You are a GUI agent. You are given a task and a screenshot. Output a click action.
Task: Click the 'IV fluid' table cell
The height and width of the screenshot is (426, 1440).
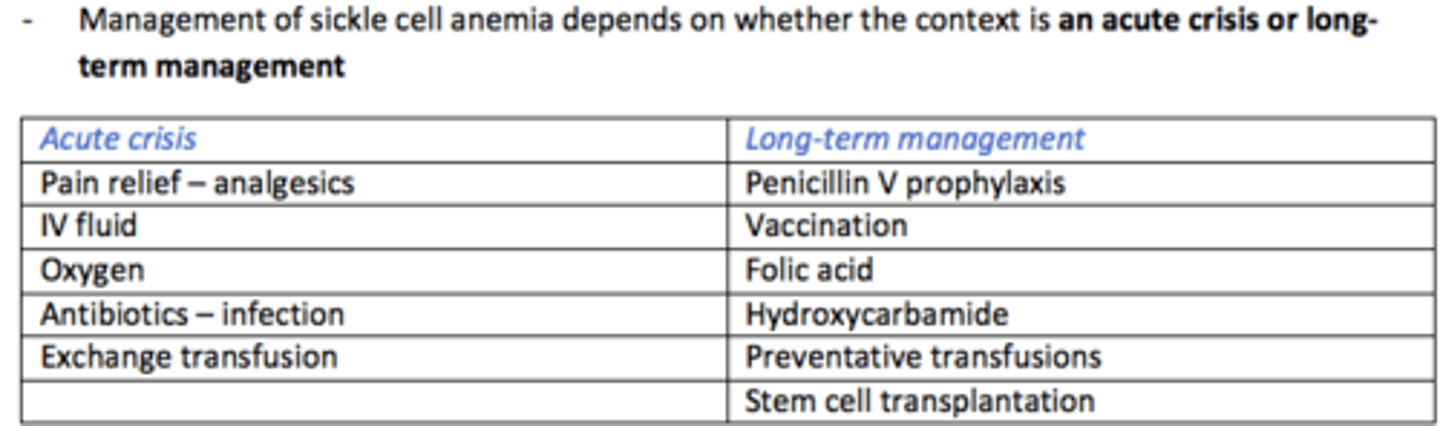click(89, 226)
